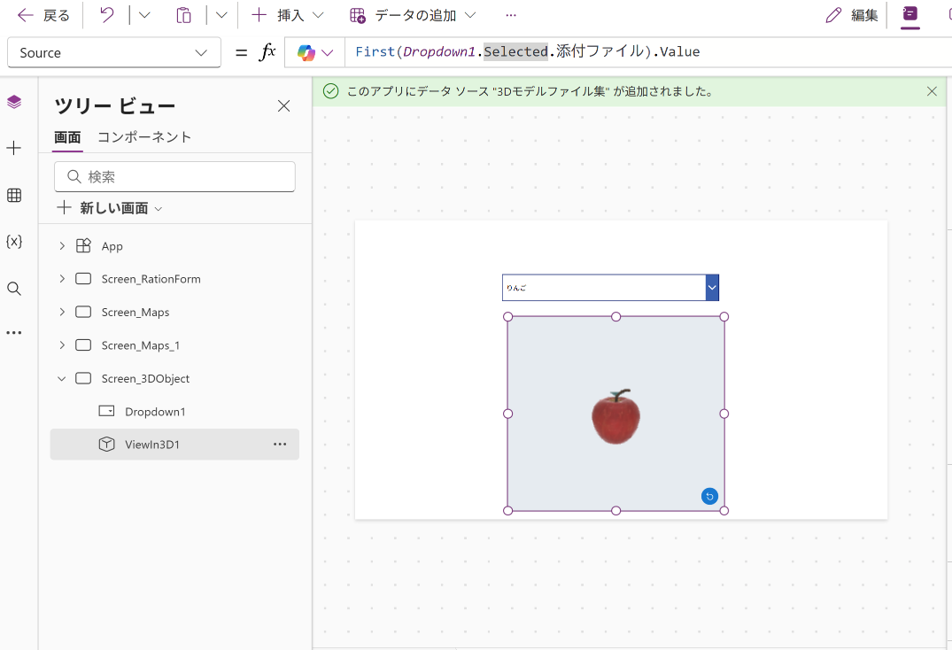Open the りんご dropdown on canvas
The width and height of the screenshot is (952, 650).
(711, 288)
